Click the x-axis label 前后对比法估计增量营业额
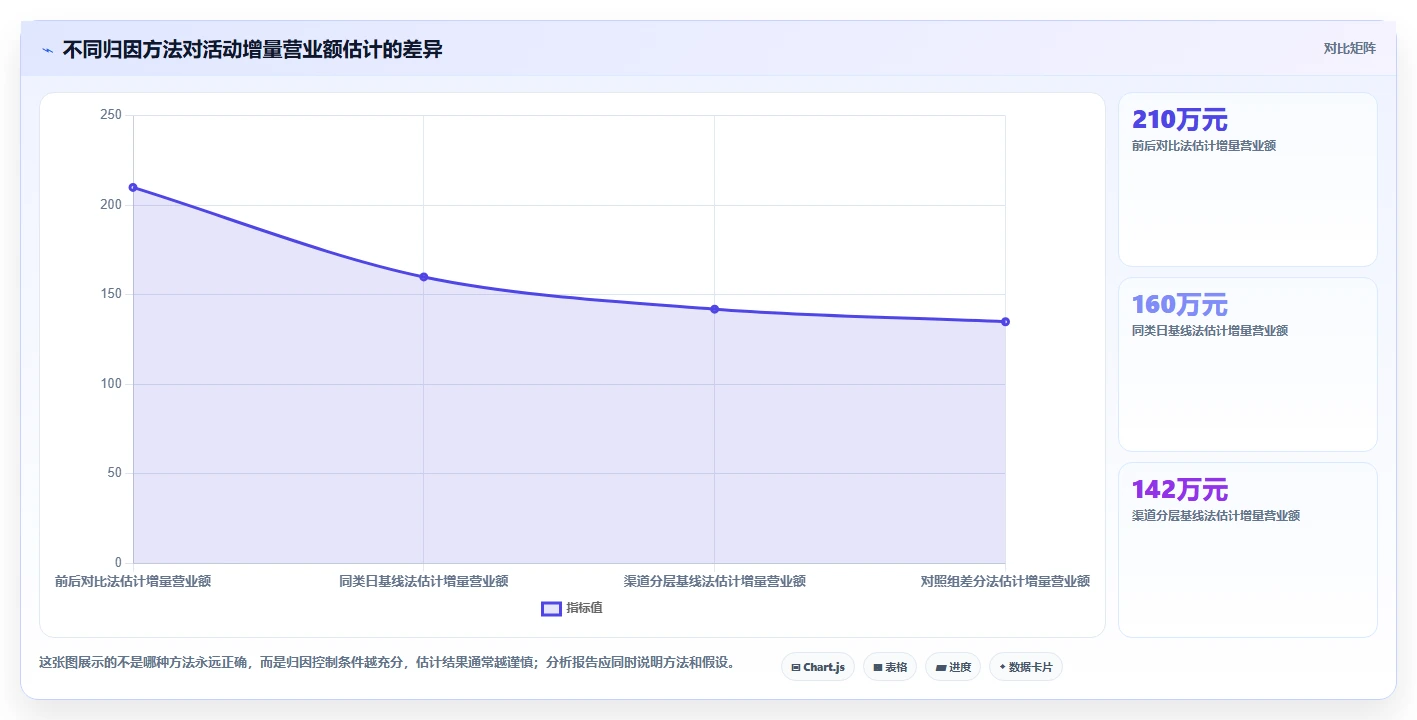The height and width of the screenshot is (720, 1417). [x=133, y=581]
